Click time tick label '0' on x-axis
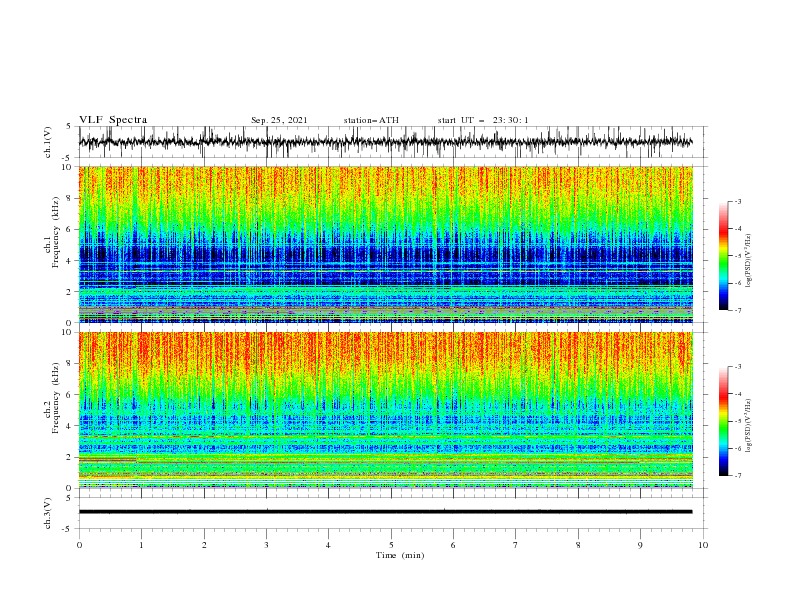The height and width of the screenshot is (612, 792). click(x=79, y=545)
